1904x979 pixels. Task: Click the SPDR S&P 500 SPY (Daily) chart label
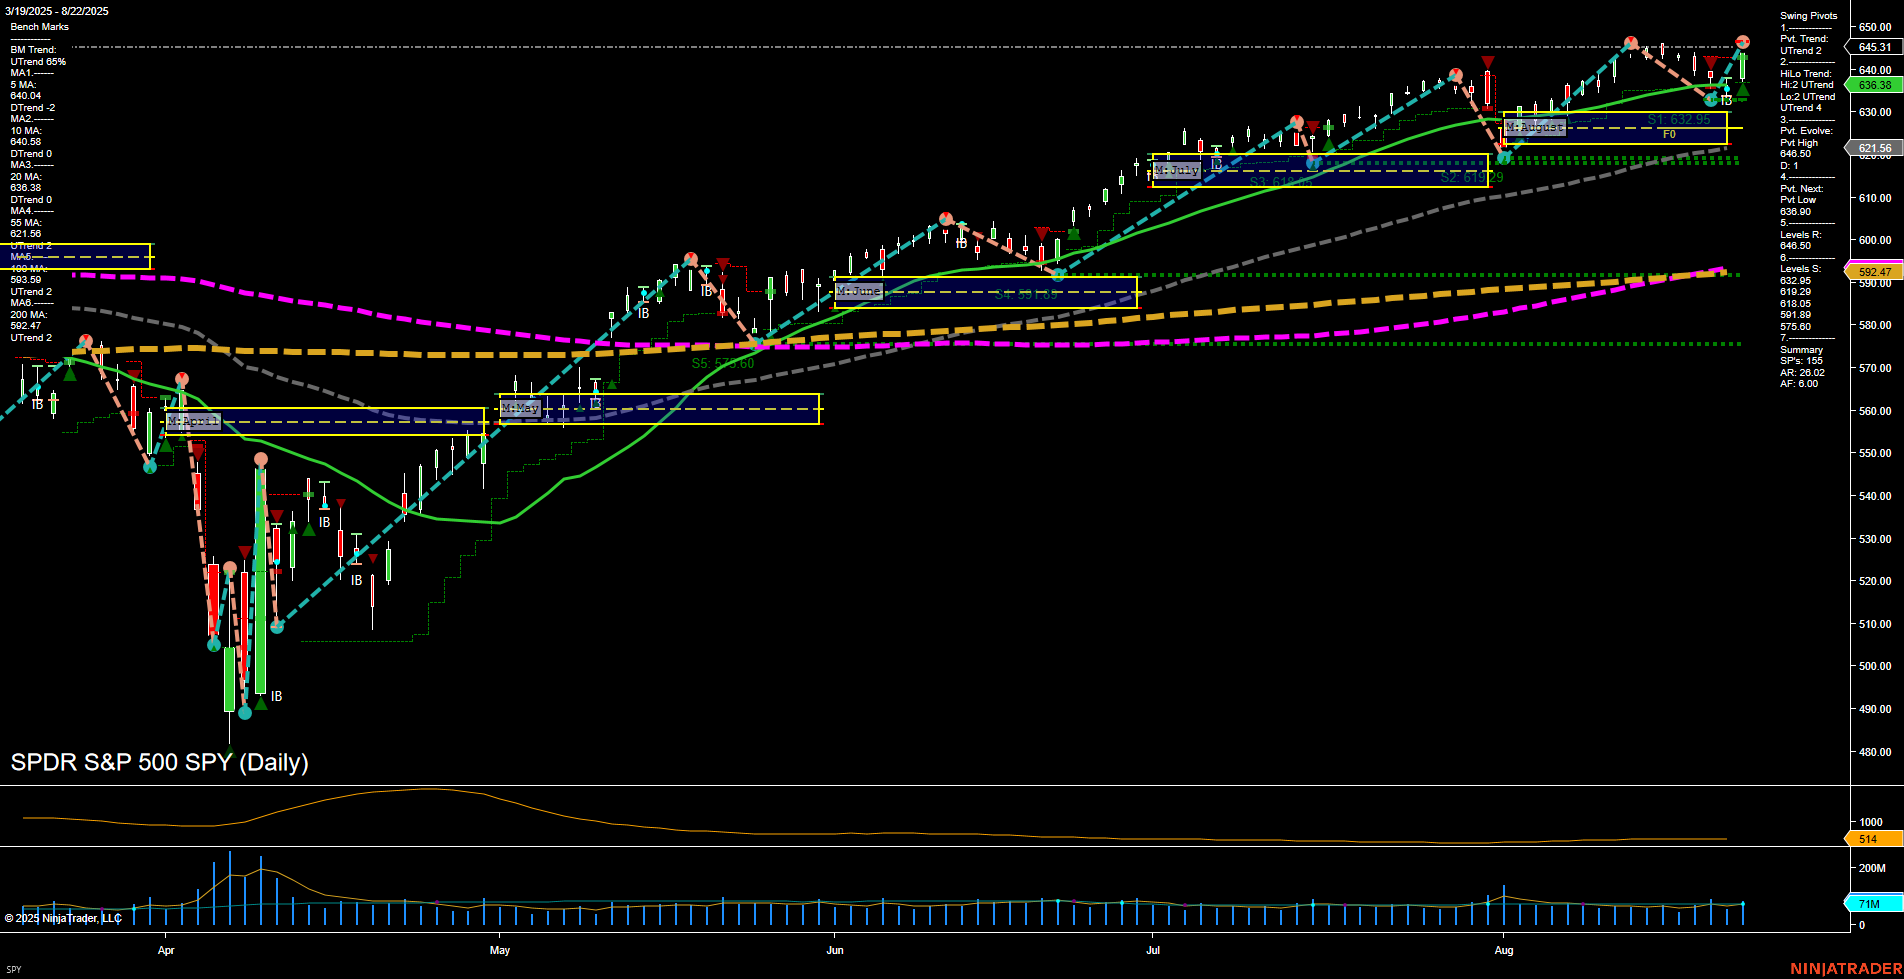point(160,762)
